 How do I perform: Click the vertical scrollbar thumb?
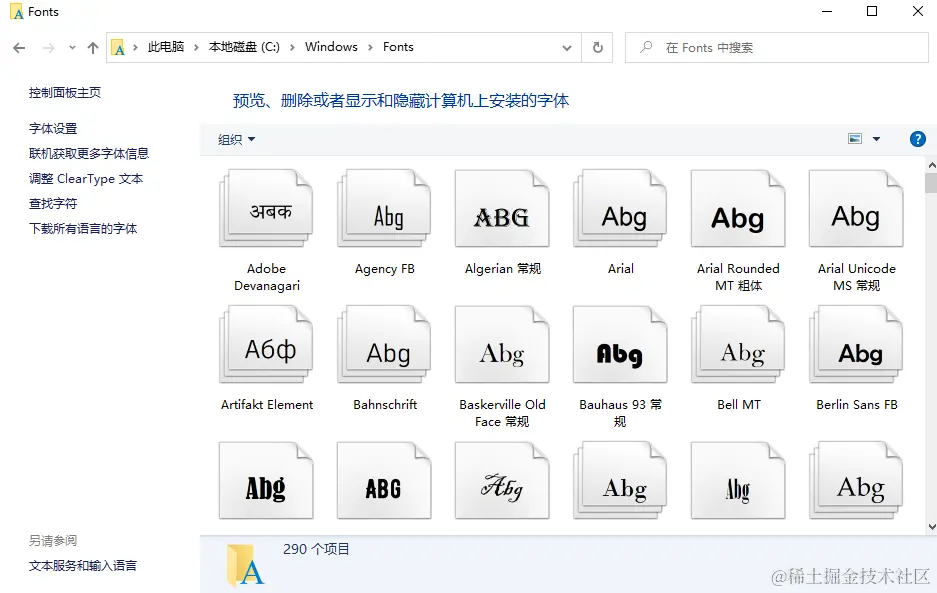[x=931, y=183]
